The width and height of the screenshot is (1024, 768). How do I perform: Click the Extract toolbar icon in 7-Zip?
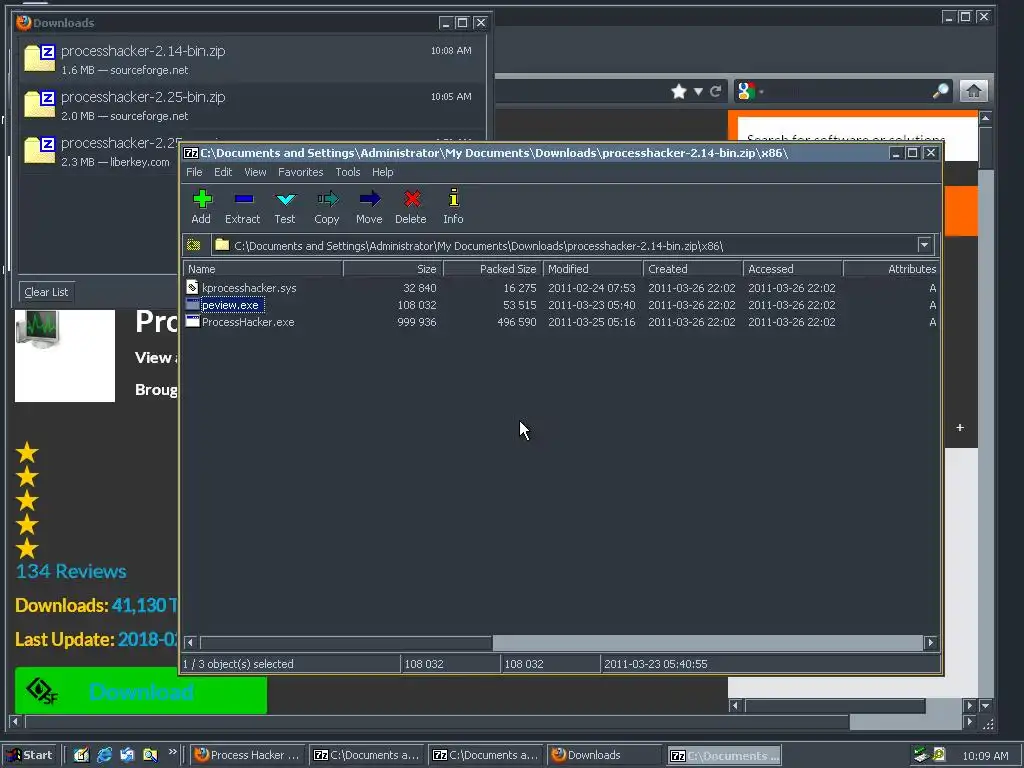coord(244,199)
